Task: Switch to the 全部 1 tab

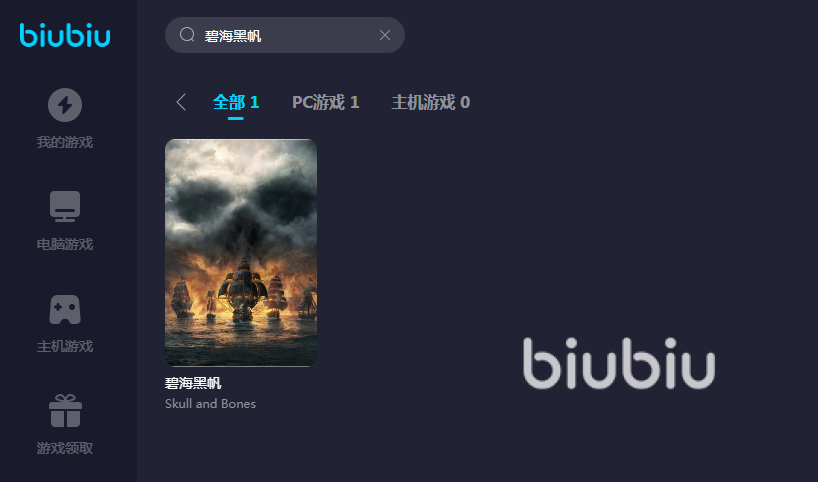Action: tap(236, 102)
